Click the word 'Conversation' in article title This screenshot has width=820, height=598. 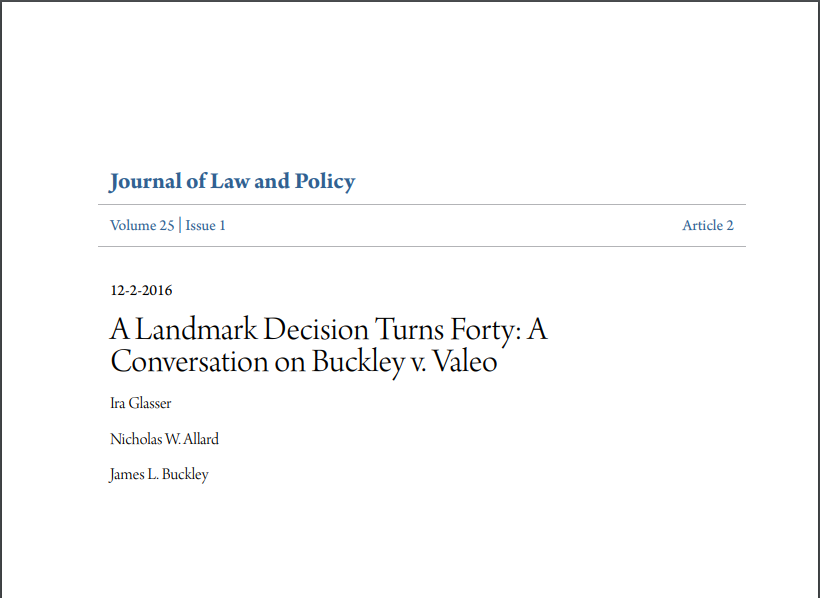(x=189, y=362)
